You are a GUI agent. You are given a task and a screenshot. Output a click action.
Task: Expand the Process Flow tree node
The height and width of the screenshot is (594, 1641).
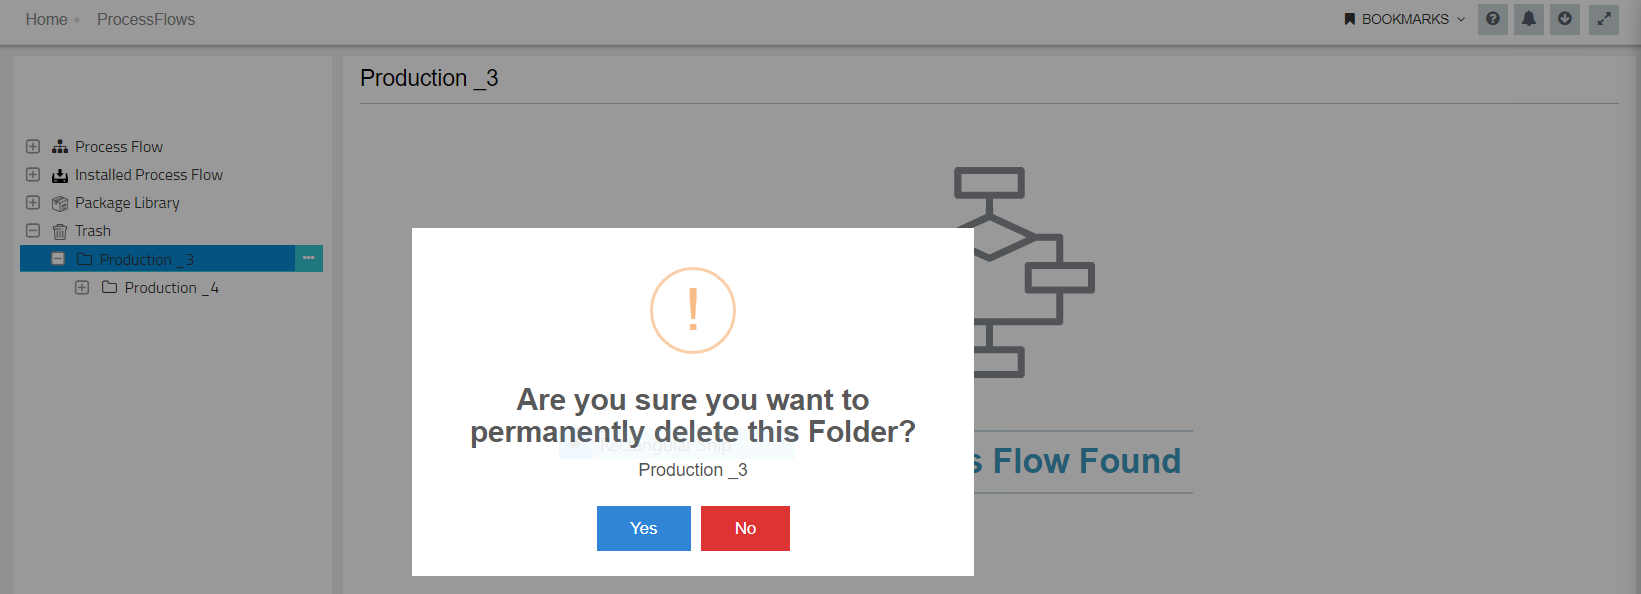coord(33,146)
